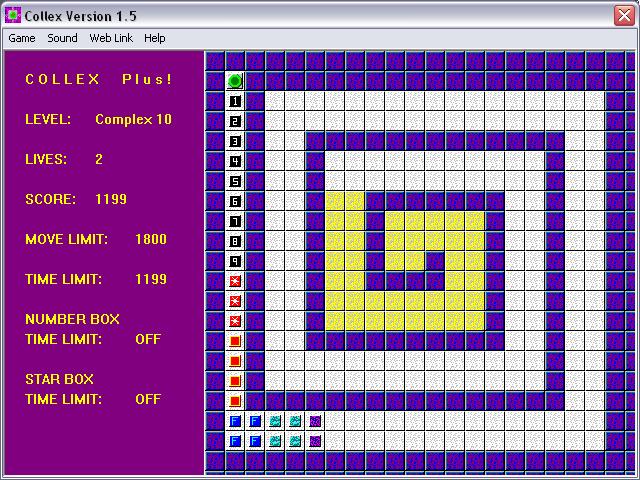The width and height of the screenshot is (640, 480).
Task: Click the middle of the three star boxes
Action: click(x=235, y=301)
